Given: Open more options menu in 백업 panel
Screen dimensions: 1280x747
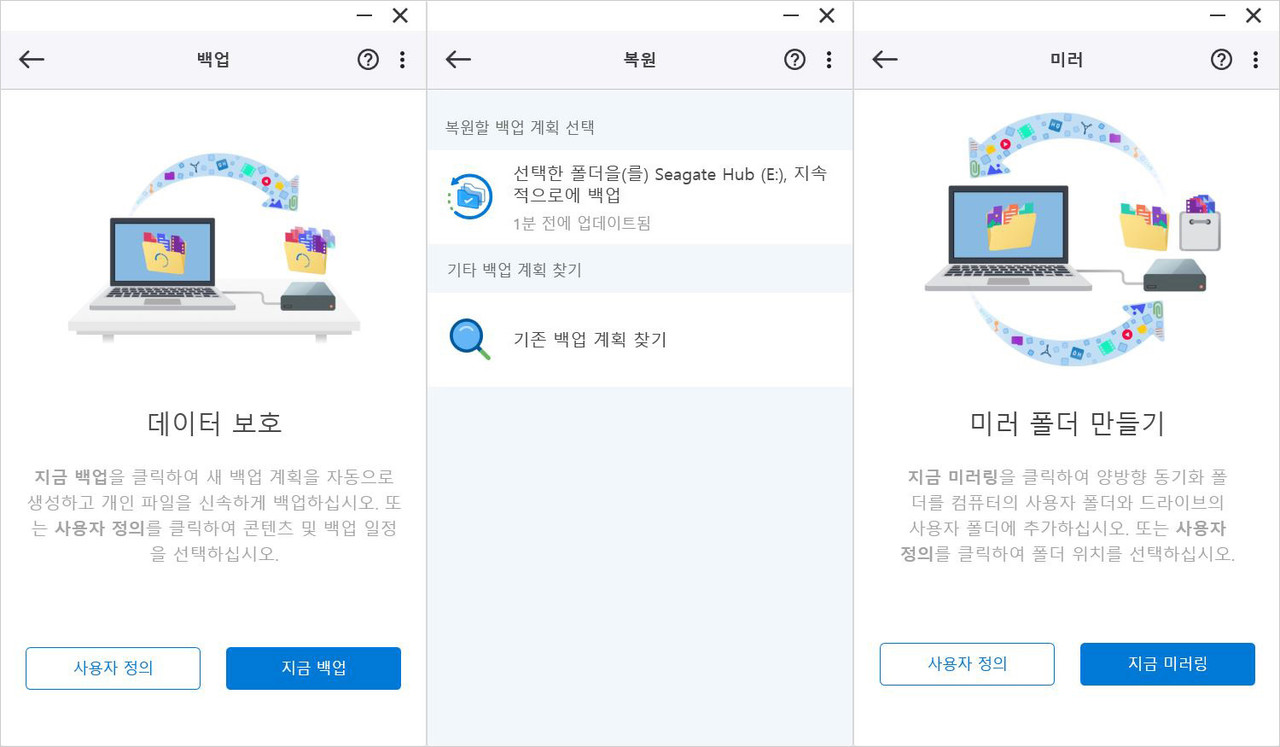Looking at the screenshot, I should (x=402, y=60).
